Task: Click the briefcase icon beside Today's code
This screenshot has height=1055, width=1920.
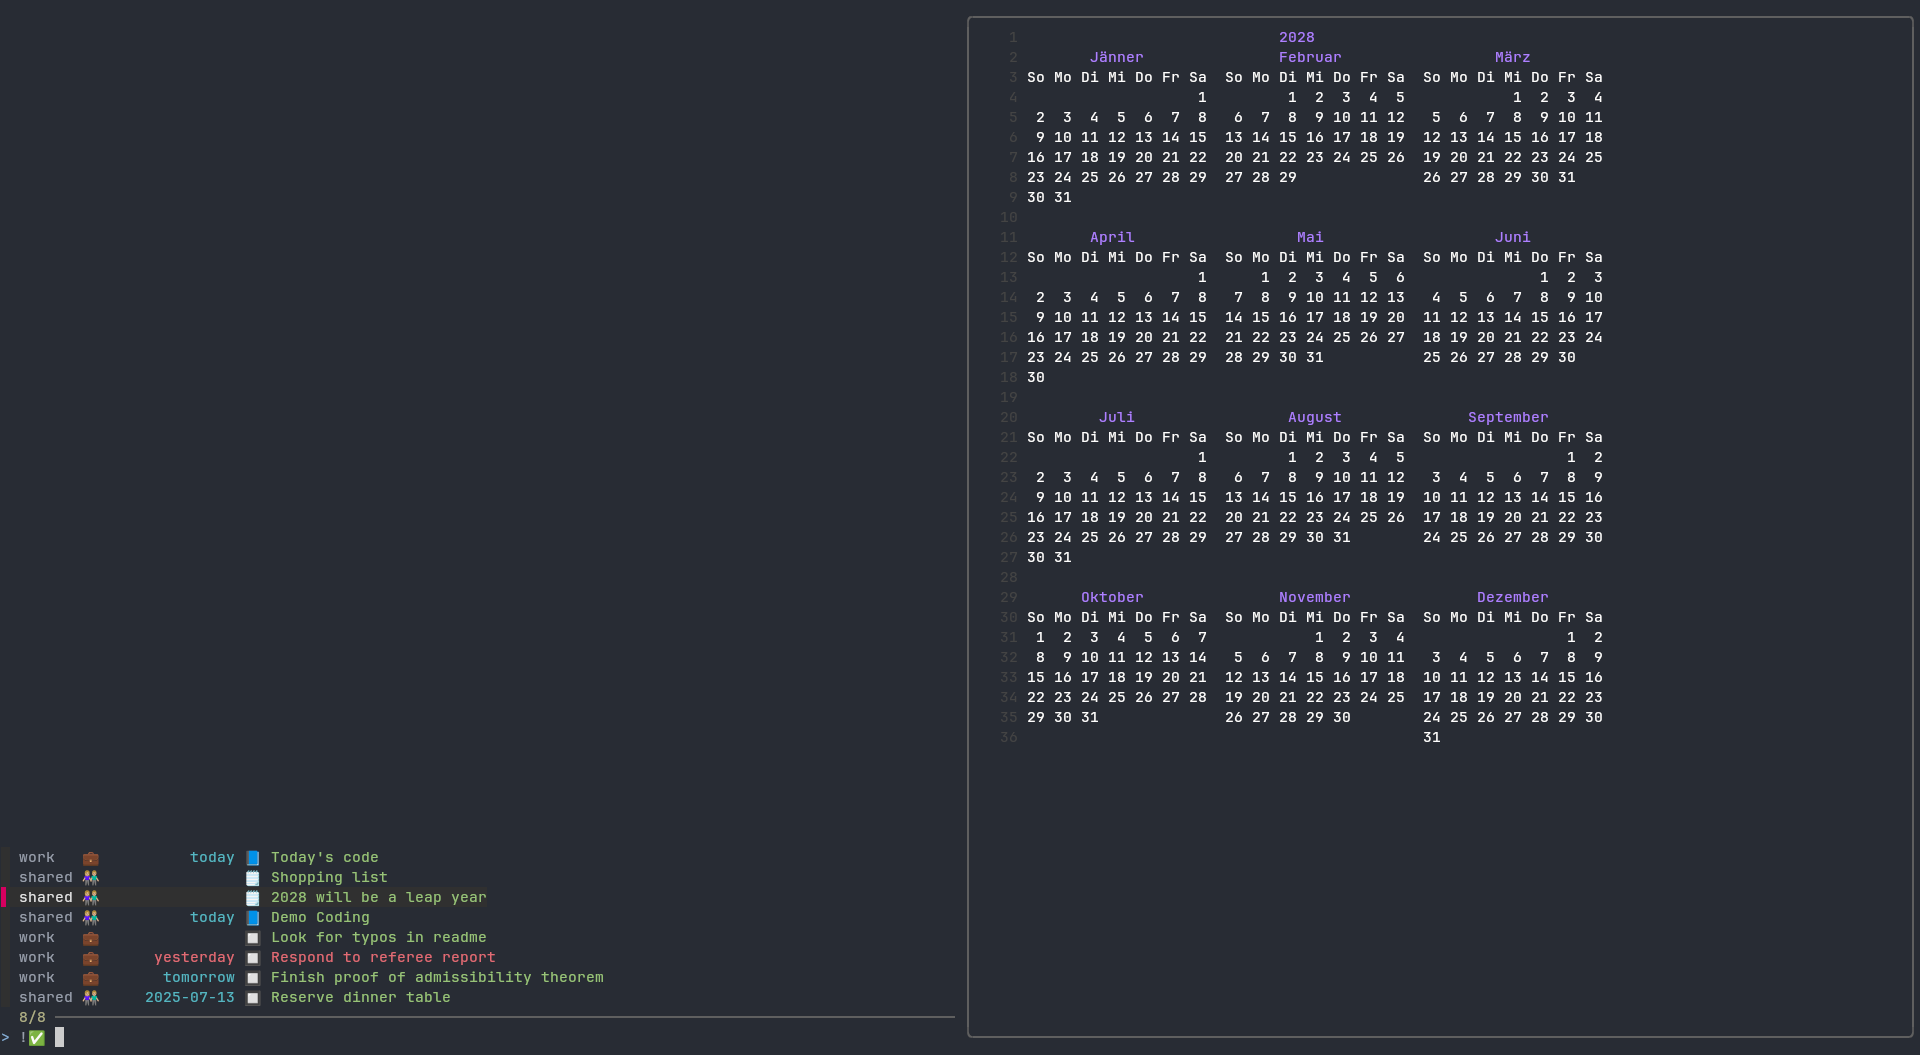Action: (91, 858)
